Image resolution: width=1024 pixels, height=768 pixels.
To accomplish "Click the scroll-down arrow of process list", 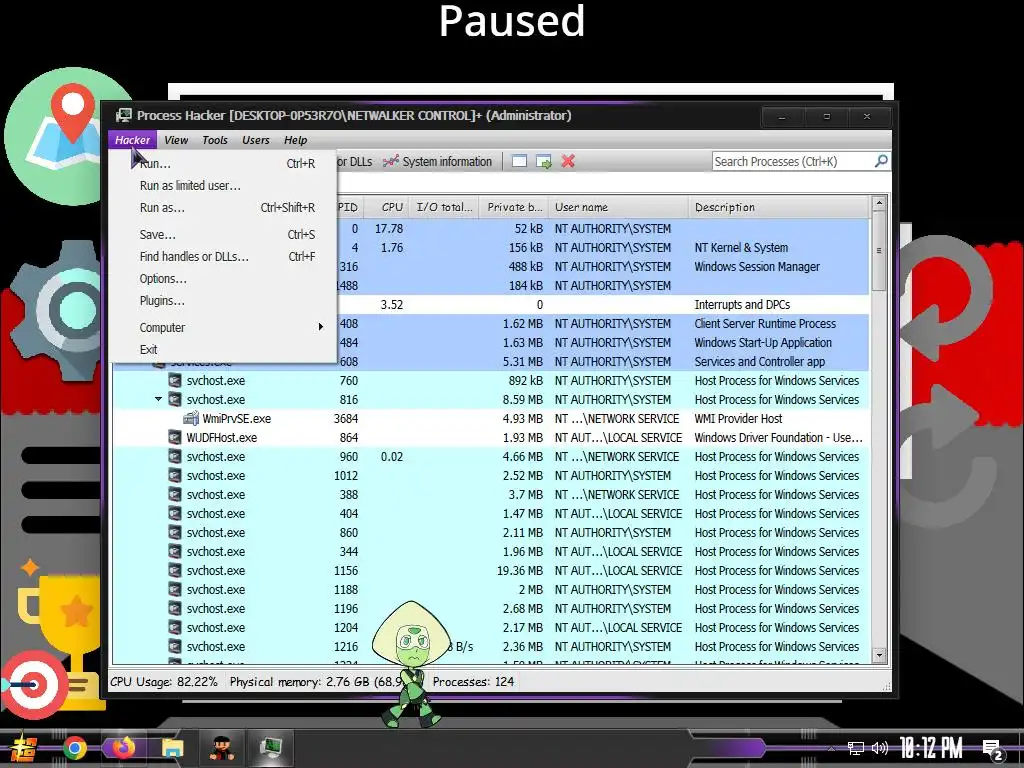I will [x=879, y=655].
